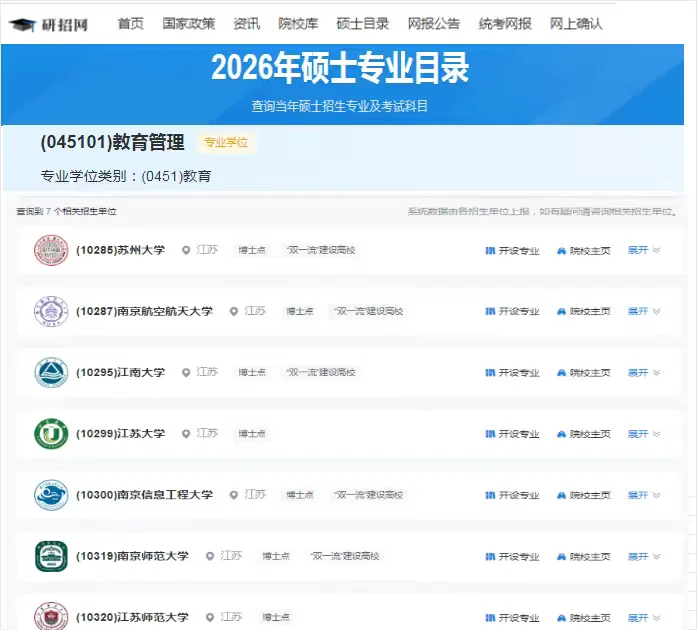697x630 pixels.
Task: Open 网报公告 from the top menu
Action: pos(434,24)
